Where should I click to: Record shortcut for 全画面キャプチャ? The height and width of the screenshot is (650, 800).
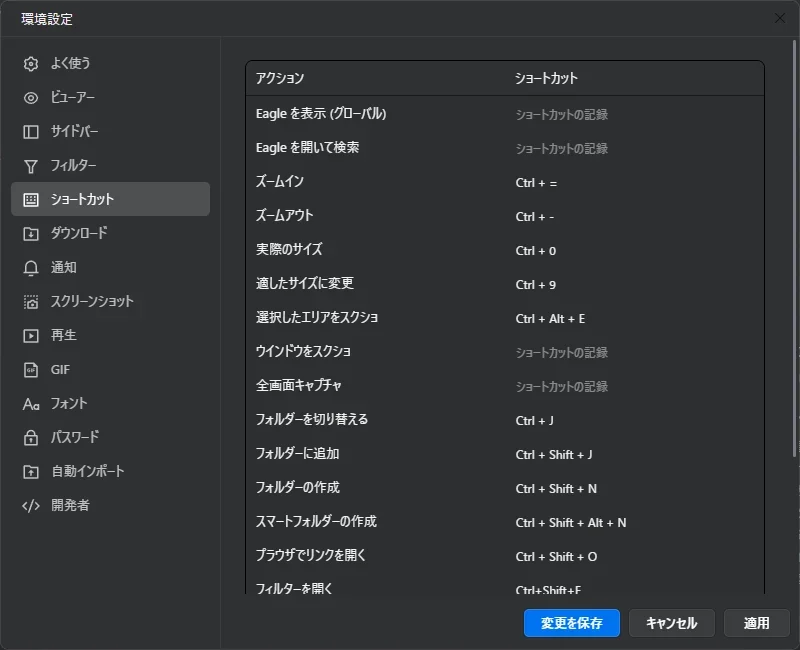[x=562, y=387]
